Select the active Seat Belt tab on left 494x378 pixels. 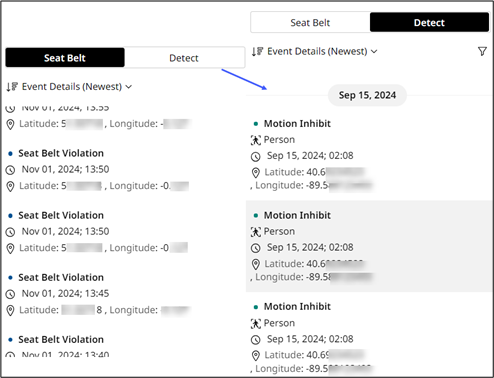coord(65,58)
